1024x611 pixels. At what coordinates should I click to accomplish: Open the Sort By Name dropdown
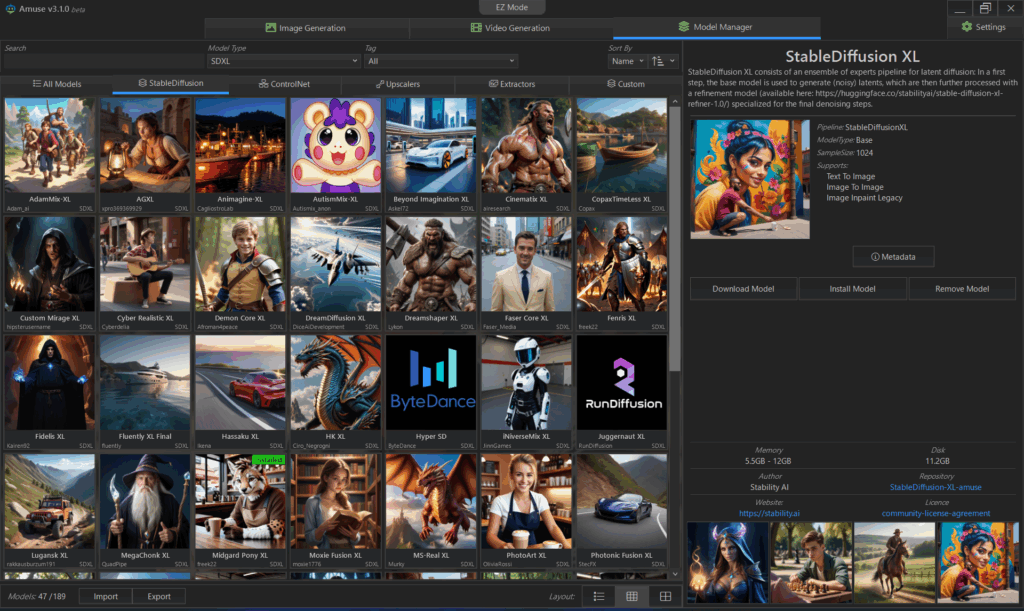point(627,61)
